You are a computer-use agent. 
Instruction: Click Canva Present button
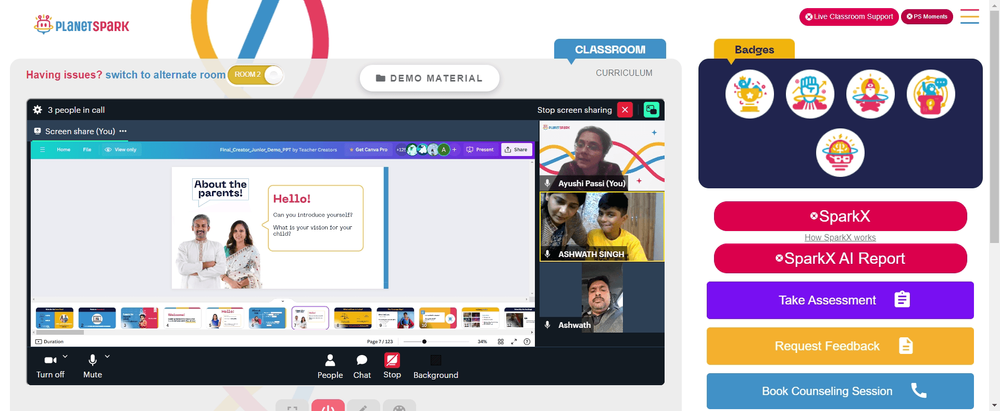coord(480,149)
